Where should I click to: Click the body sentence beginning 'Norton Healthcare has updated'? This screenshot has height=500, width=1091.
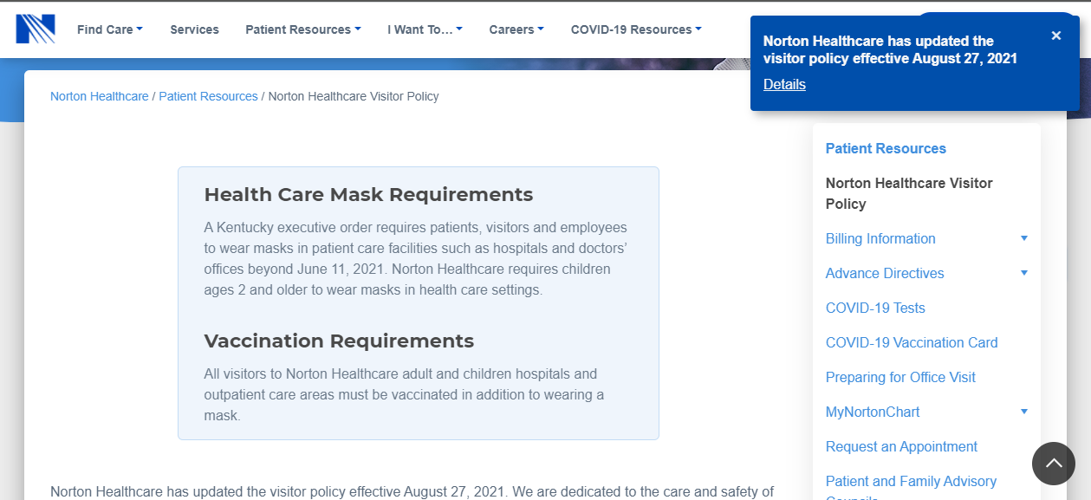[412, 492]
